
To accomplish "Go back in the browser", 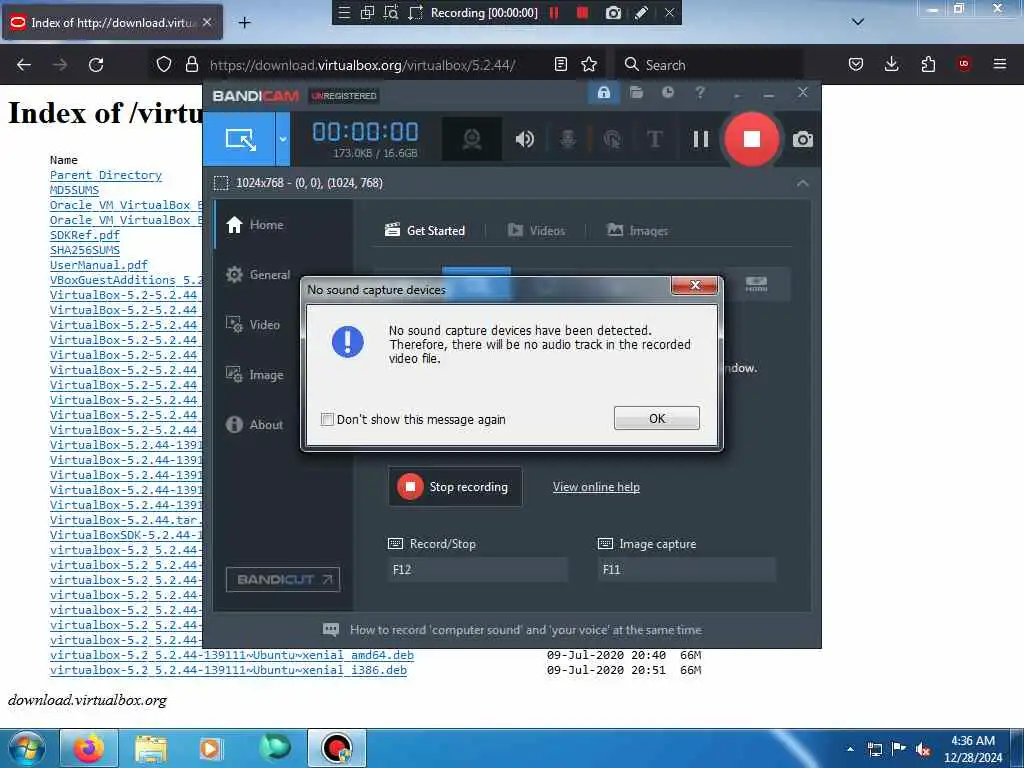I will click(24, 65).
